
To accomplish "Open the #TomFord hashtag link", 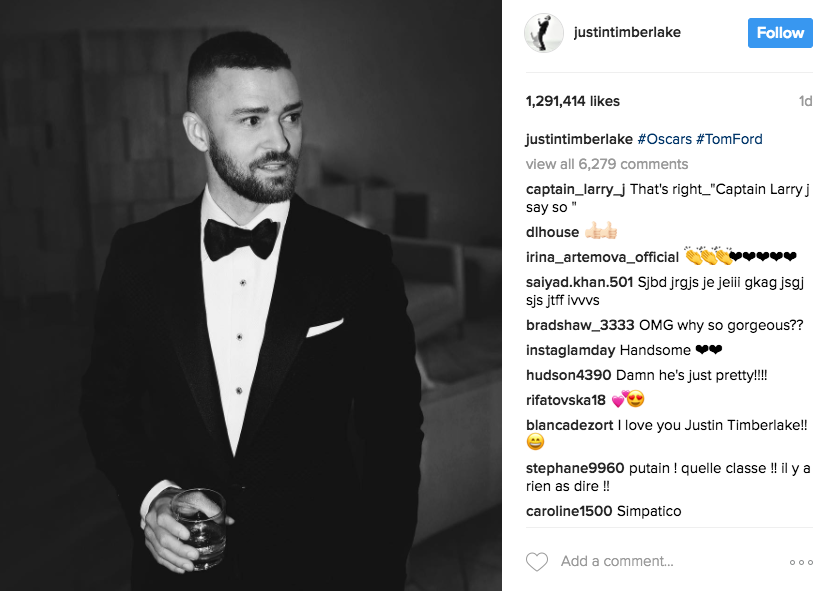I will coord(729,139).
